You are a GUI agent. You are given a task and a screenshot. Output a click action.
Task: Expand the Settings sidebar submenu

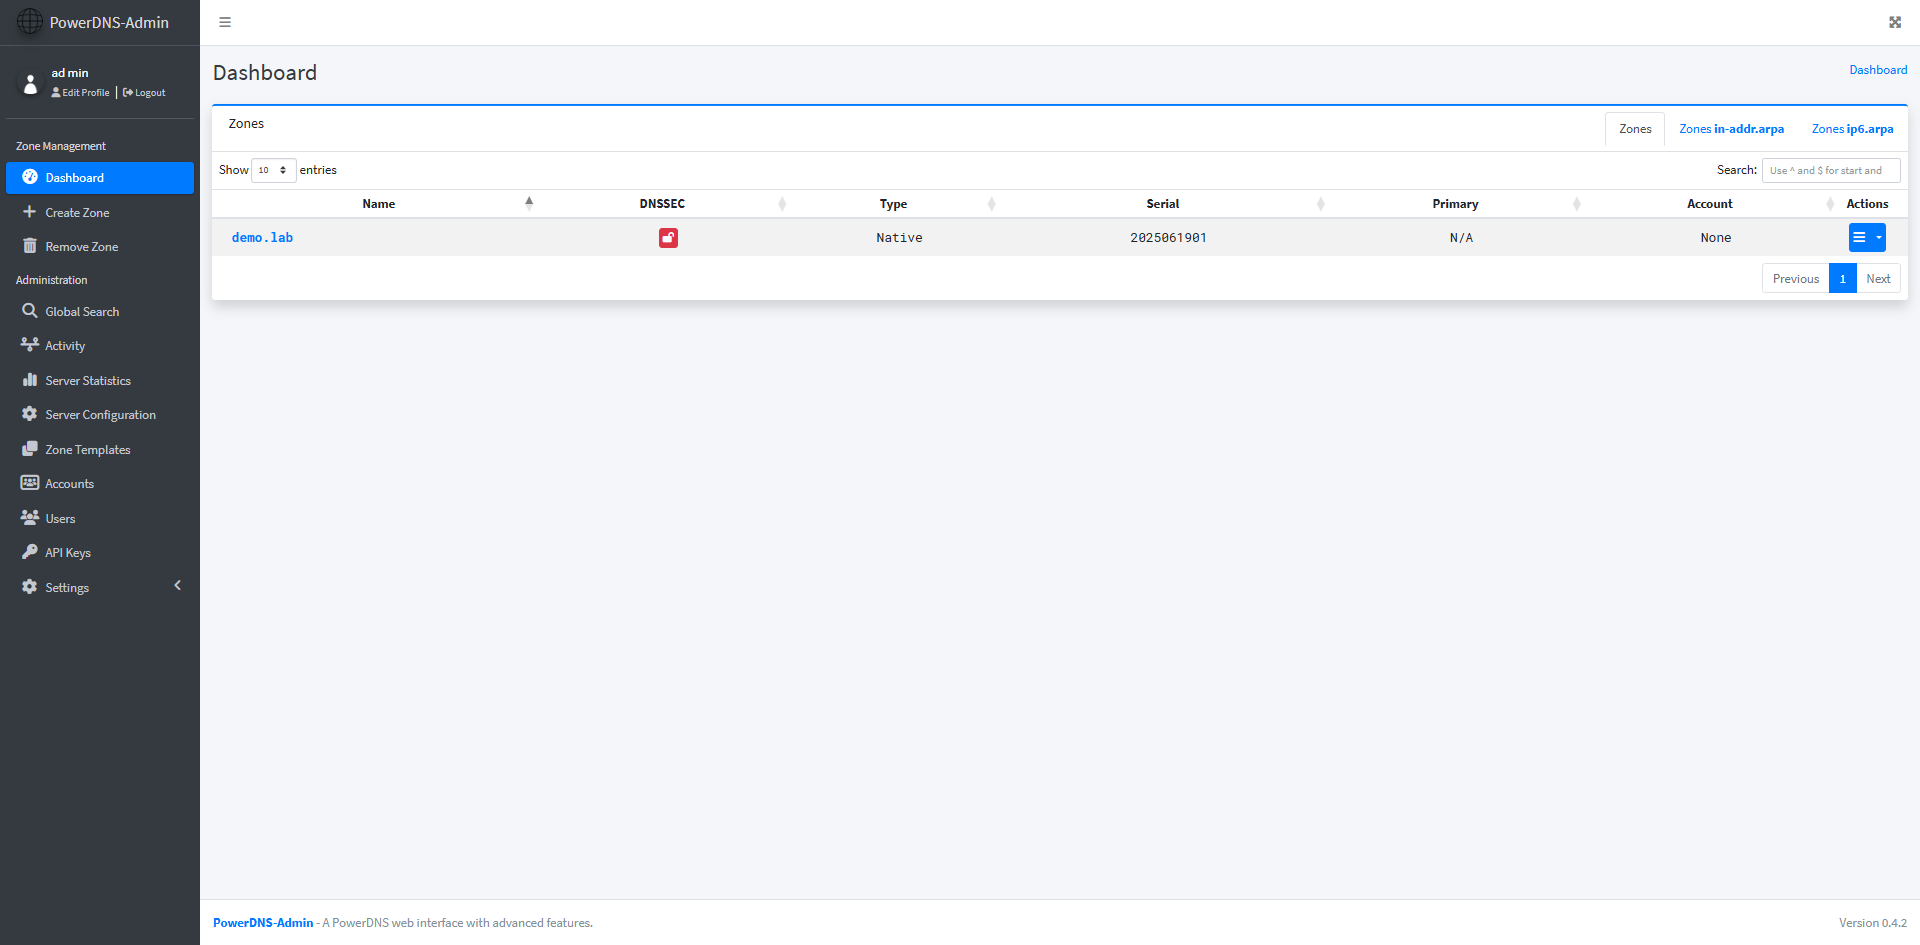tap(100, 588)
